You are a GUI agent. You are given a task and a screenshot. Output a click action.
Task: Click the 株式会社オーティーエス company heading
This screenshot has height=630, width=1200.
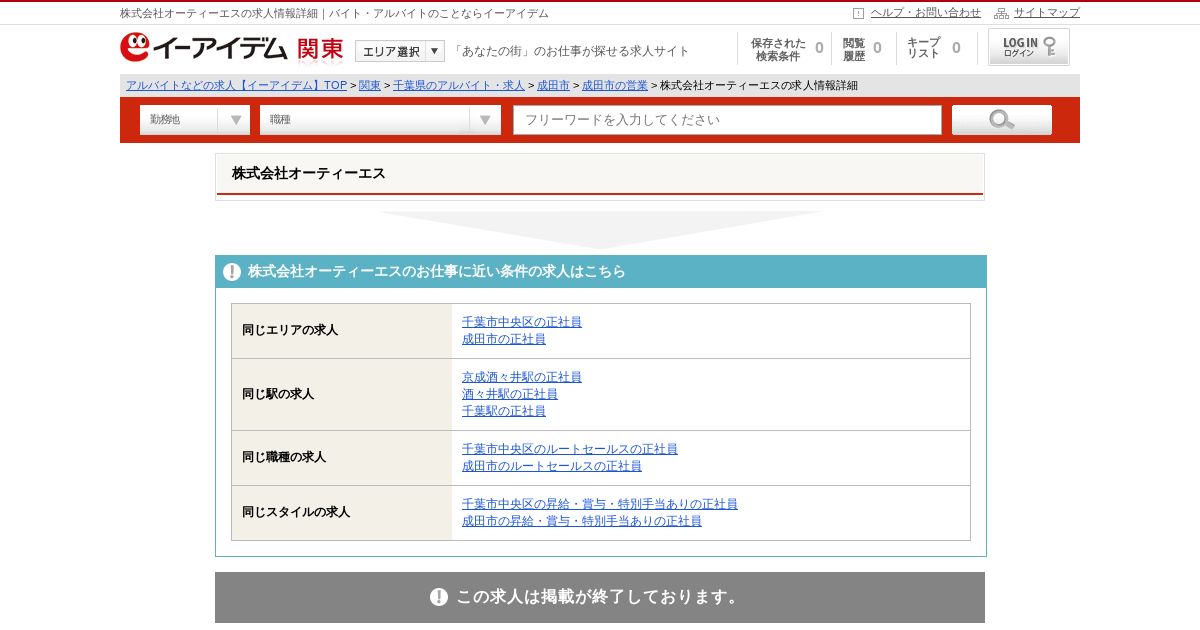click(309, 173)
